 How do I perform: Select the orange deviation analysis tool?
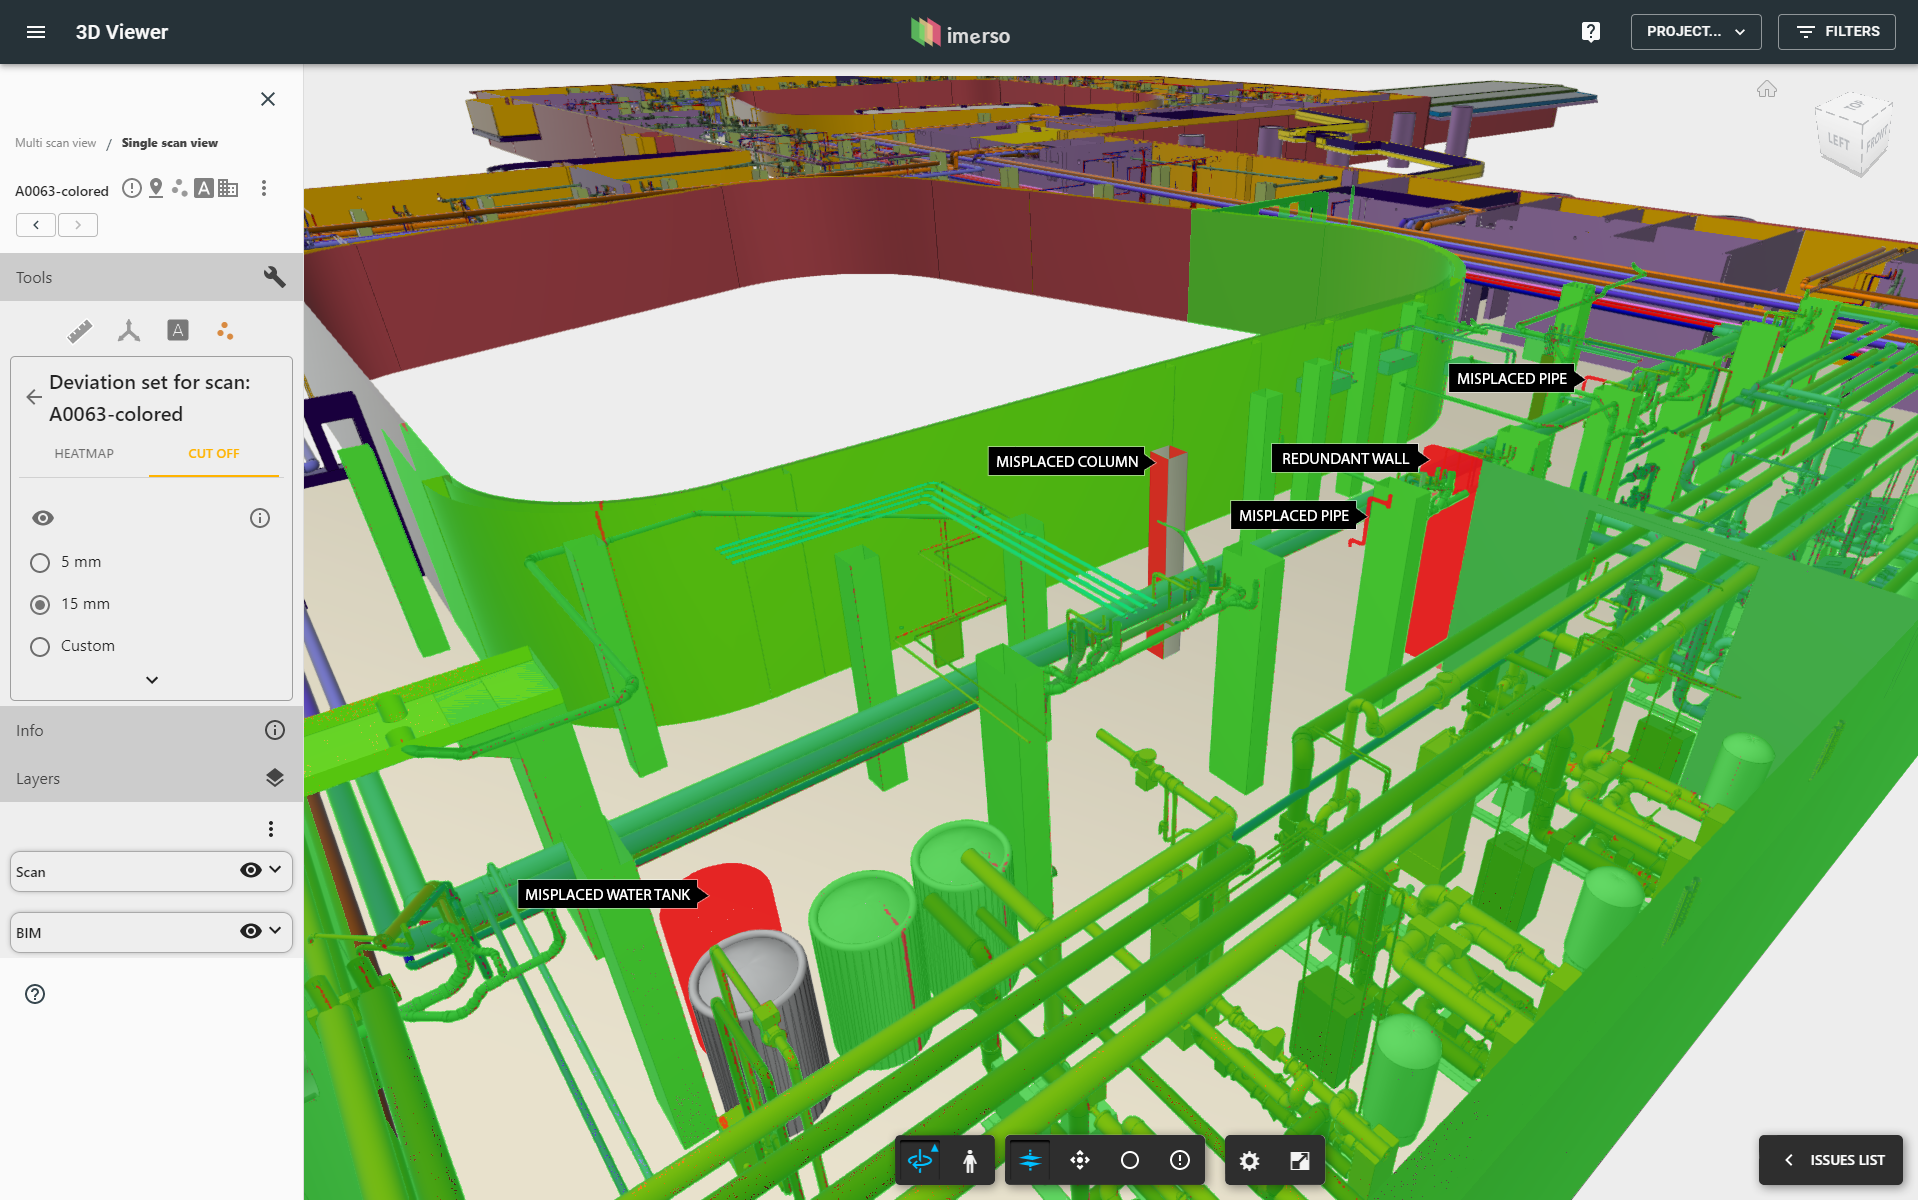[x=225, y=330]
